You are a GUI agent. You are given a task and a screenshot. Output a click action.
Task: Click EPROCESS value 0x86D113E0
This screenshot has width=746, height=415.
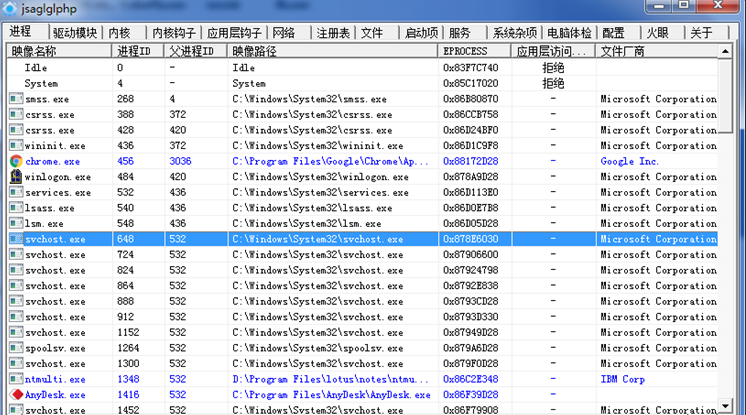pos(471,192)
